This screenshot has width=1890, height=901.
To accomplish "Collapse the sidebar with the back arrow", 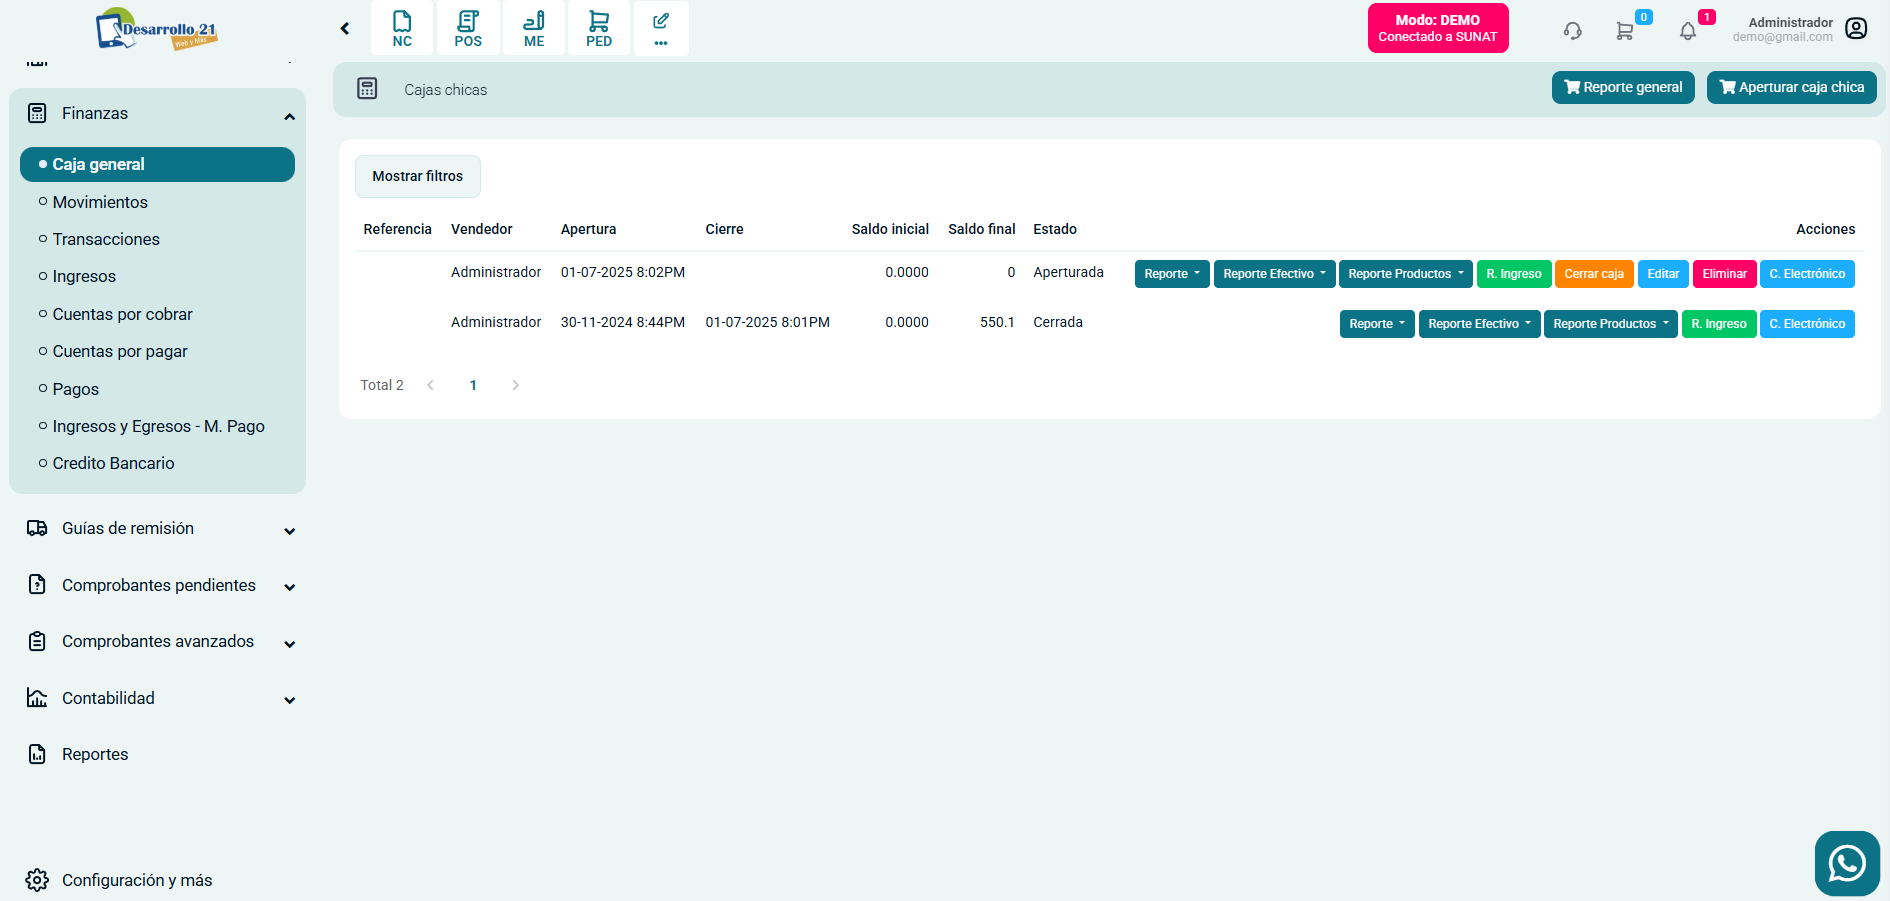I will coord(345,29).
